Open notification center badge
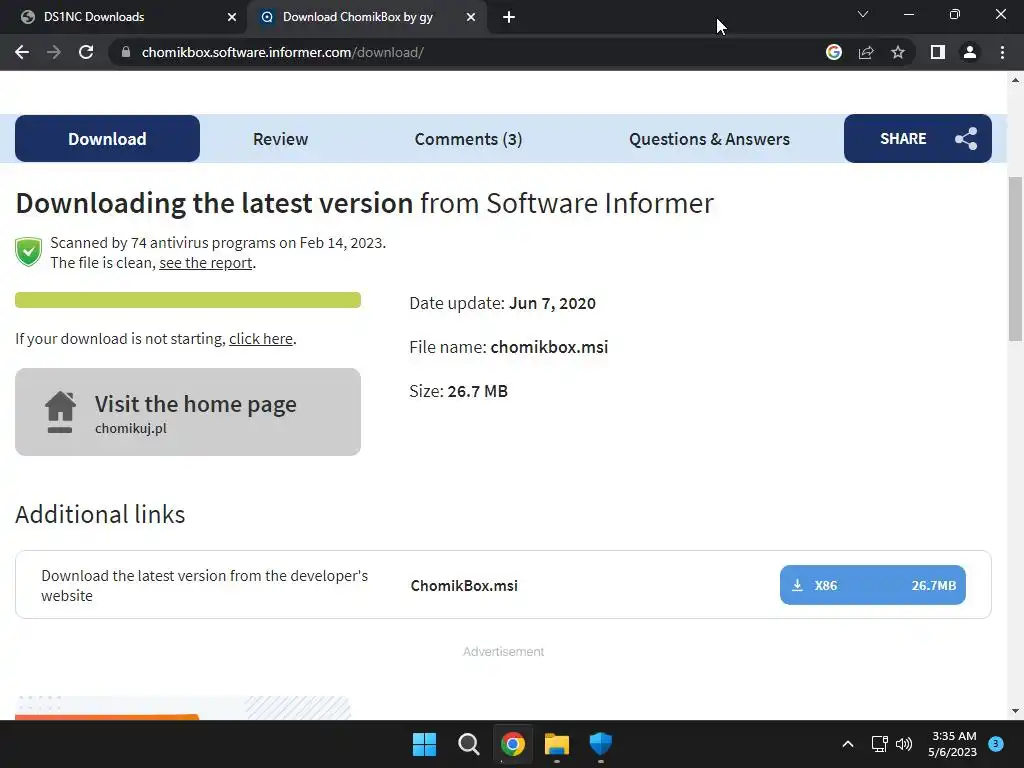Viewport: 1024px width, 768px height. tap(996, 743)
